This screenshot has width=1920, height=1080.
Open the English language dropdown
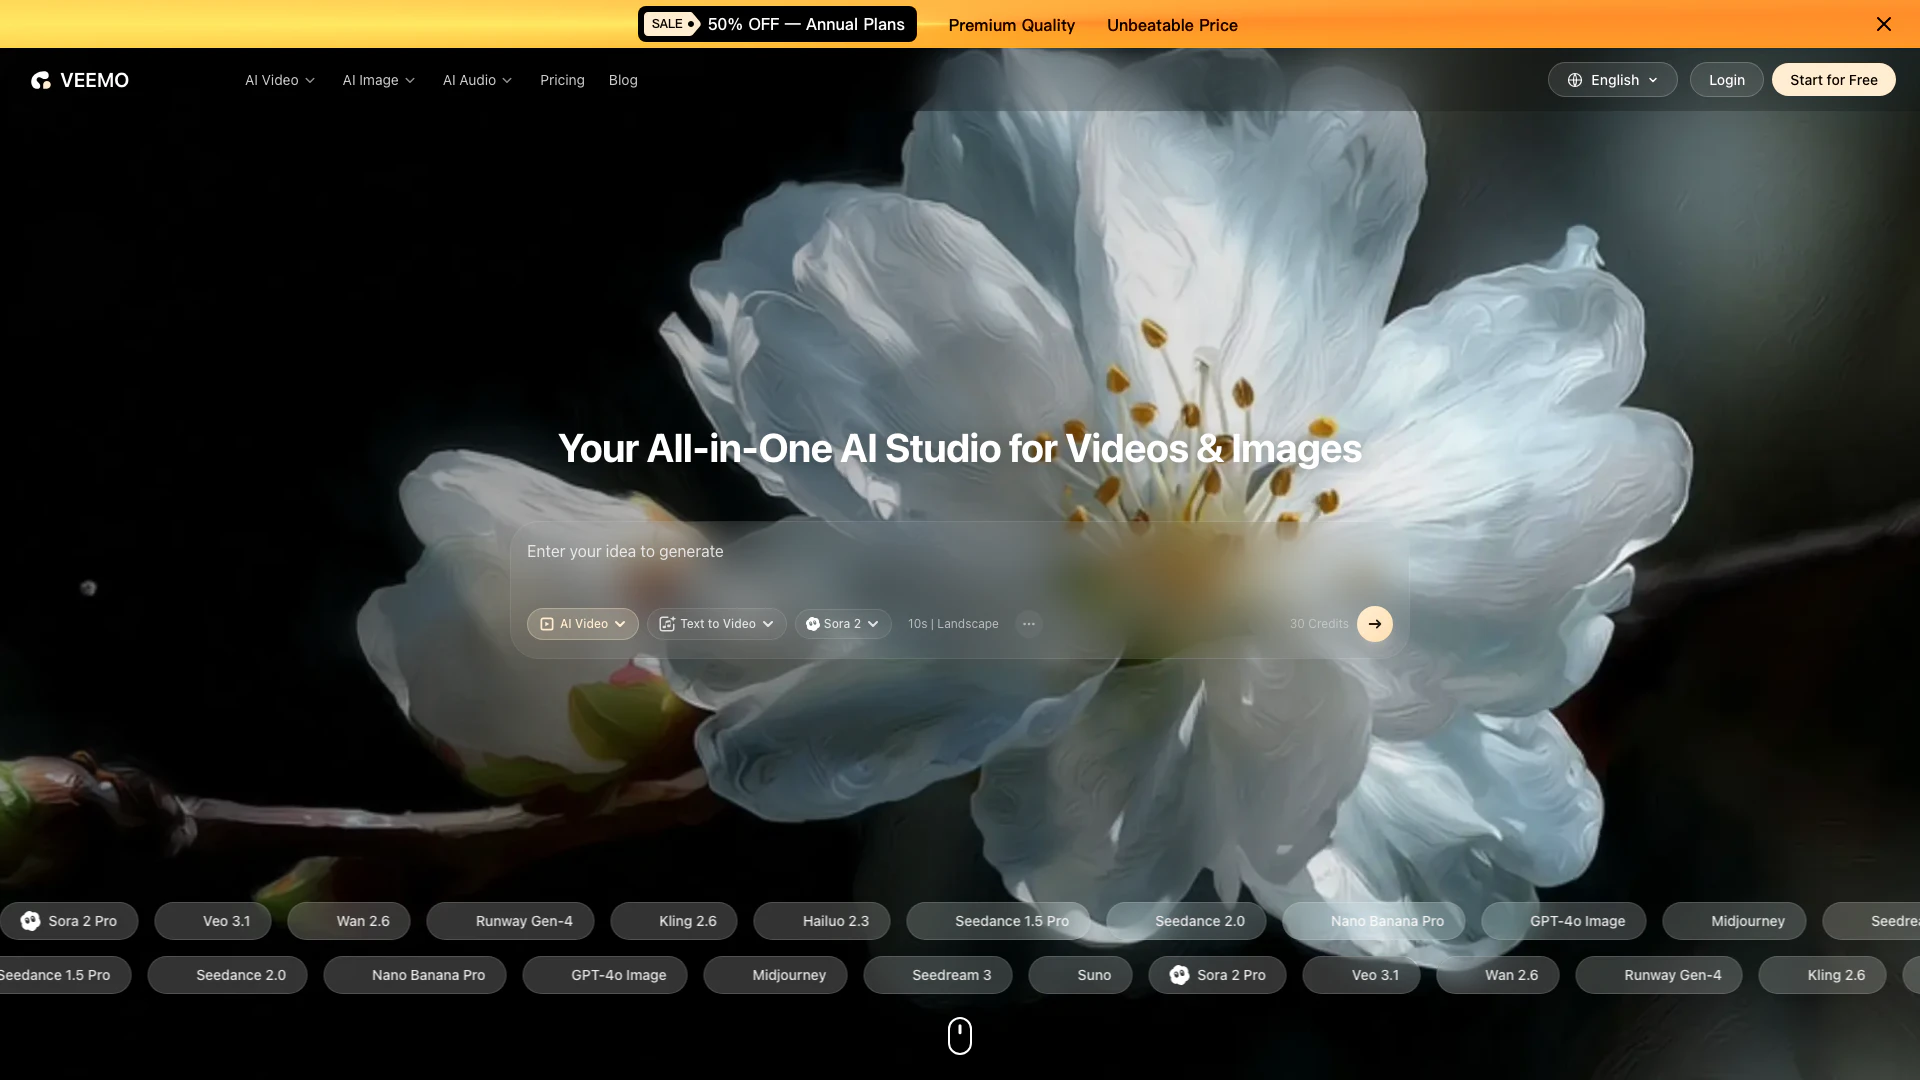[1612, 80]
